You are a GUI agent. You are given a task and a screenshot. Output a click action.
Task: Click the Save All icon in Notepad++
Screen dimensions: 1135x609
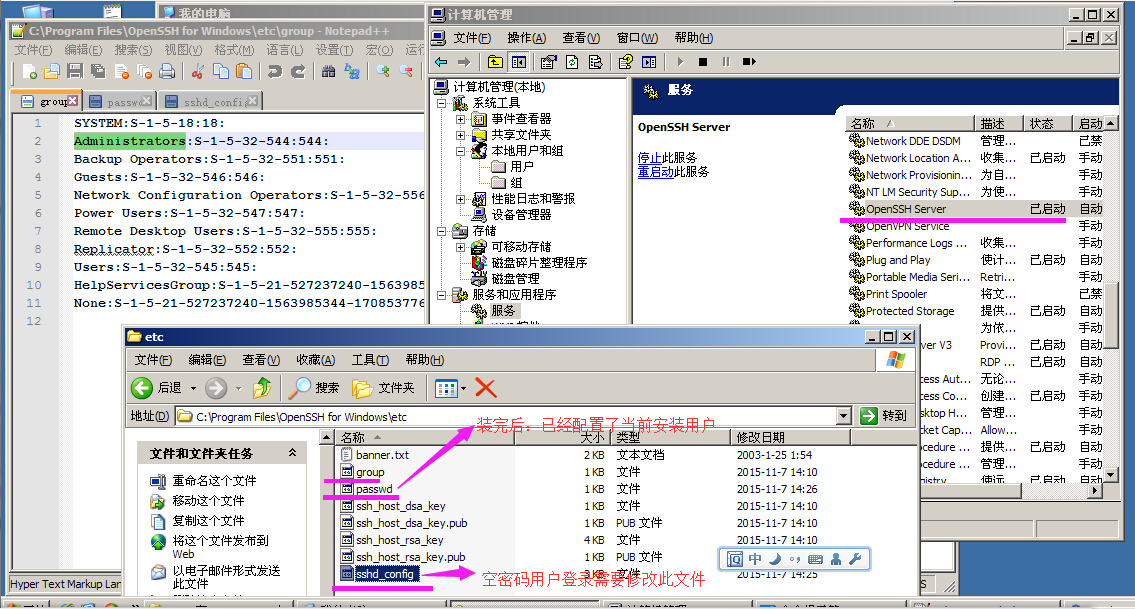[x=98, y=71]
